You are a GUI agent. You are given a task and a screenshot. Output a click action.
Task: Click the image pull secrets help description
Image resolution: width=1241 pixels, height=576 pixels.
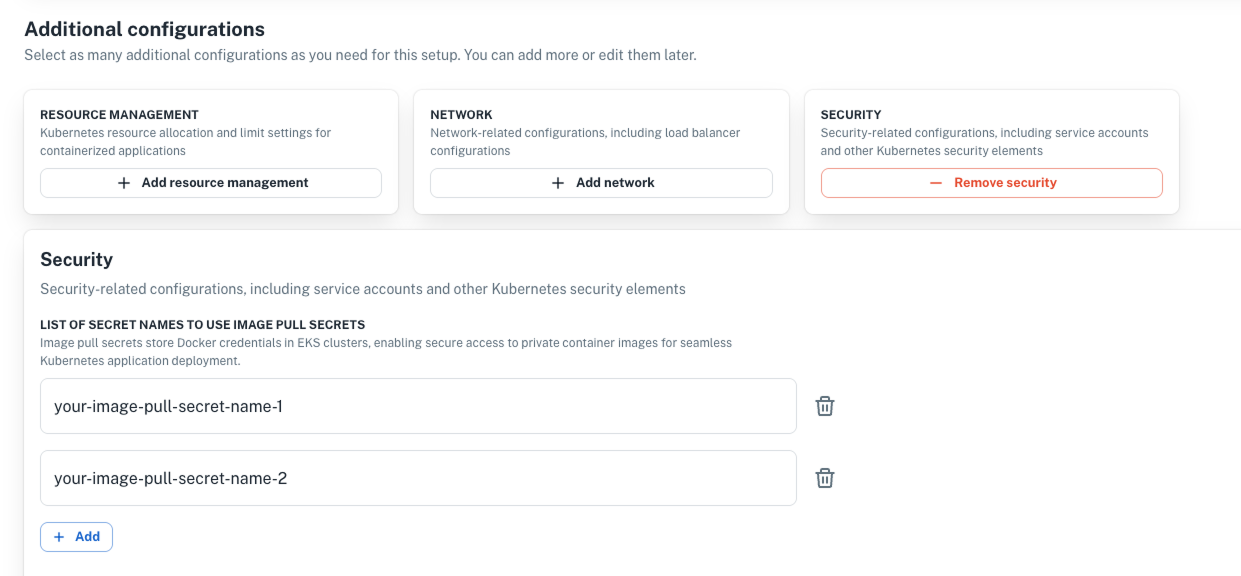385,351
